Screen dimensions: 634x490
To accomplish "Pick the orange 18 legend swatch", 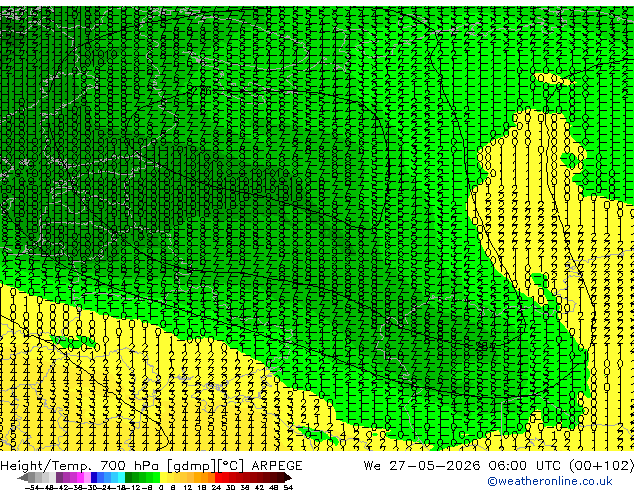I will [x=205, y=477].
